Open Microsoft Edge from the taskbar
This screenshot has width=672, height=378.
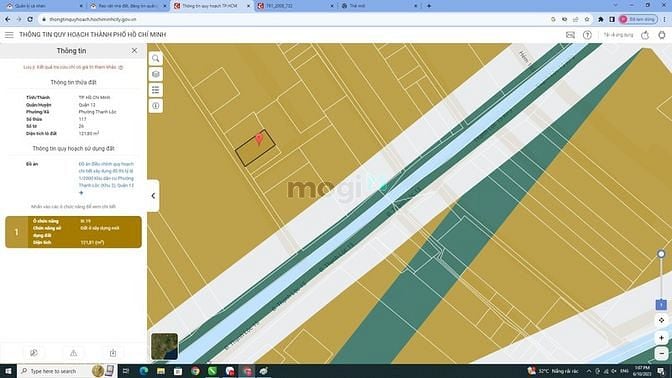pos(143,371)
